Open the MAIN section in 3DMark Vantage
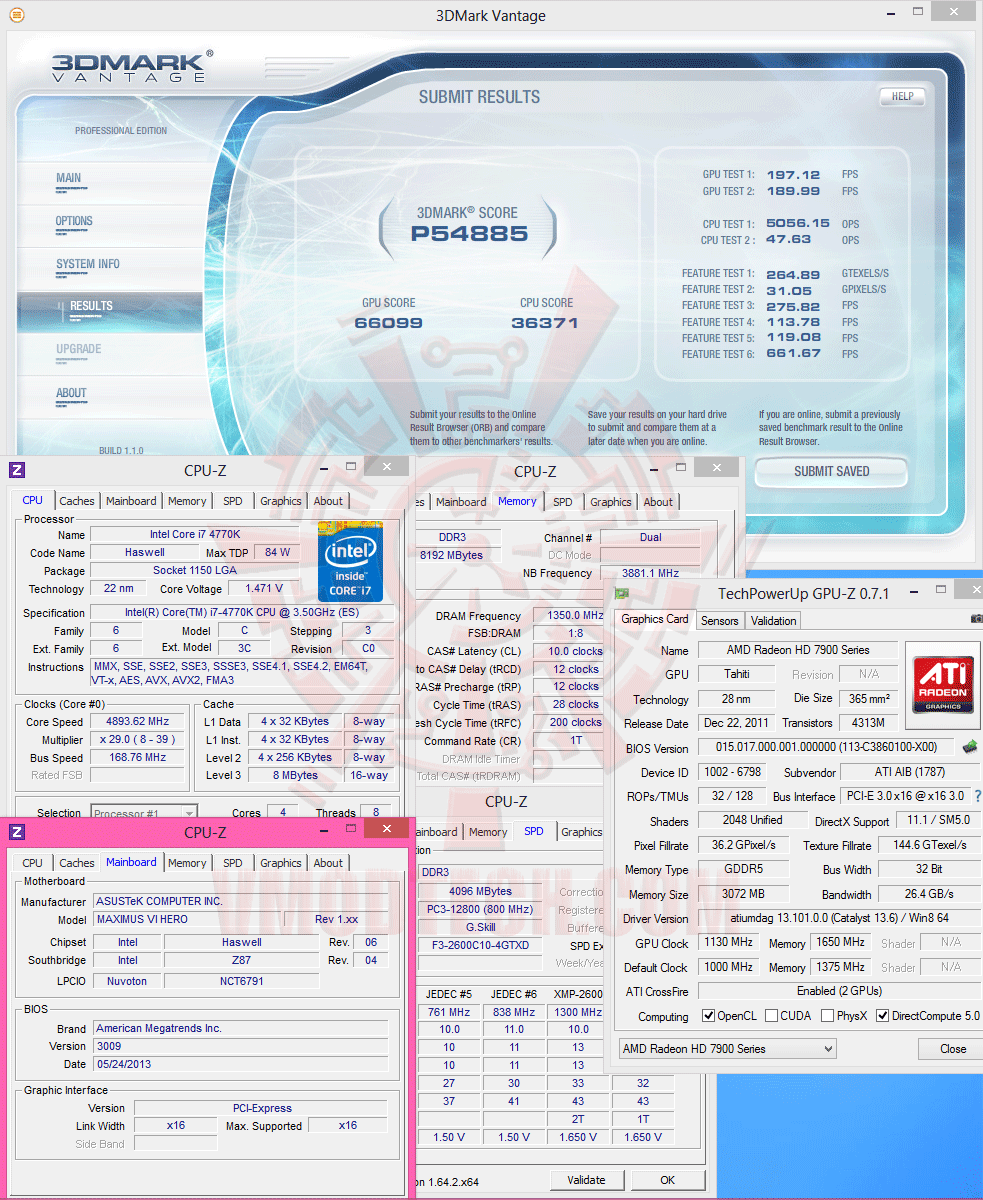The height and width of the screenshot is (1200, 983). click(69, 179)
